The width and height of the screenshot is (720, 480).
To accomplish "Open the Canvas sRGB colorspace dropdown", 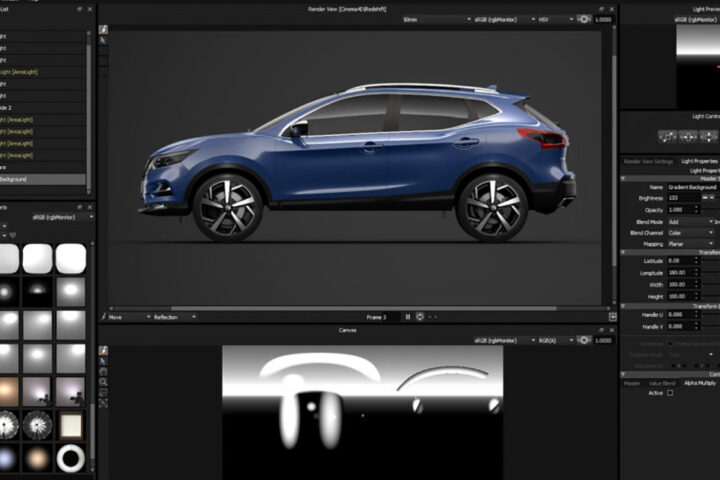I will tap(504, 340).
